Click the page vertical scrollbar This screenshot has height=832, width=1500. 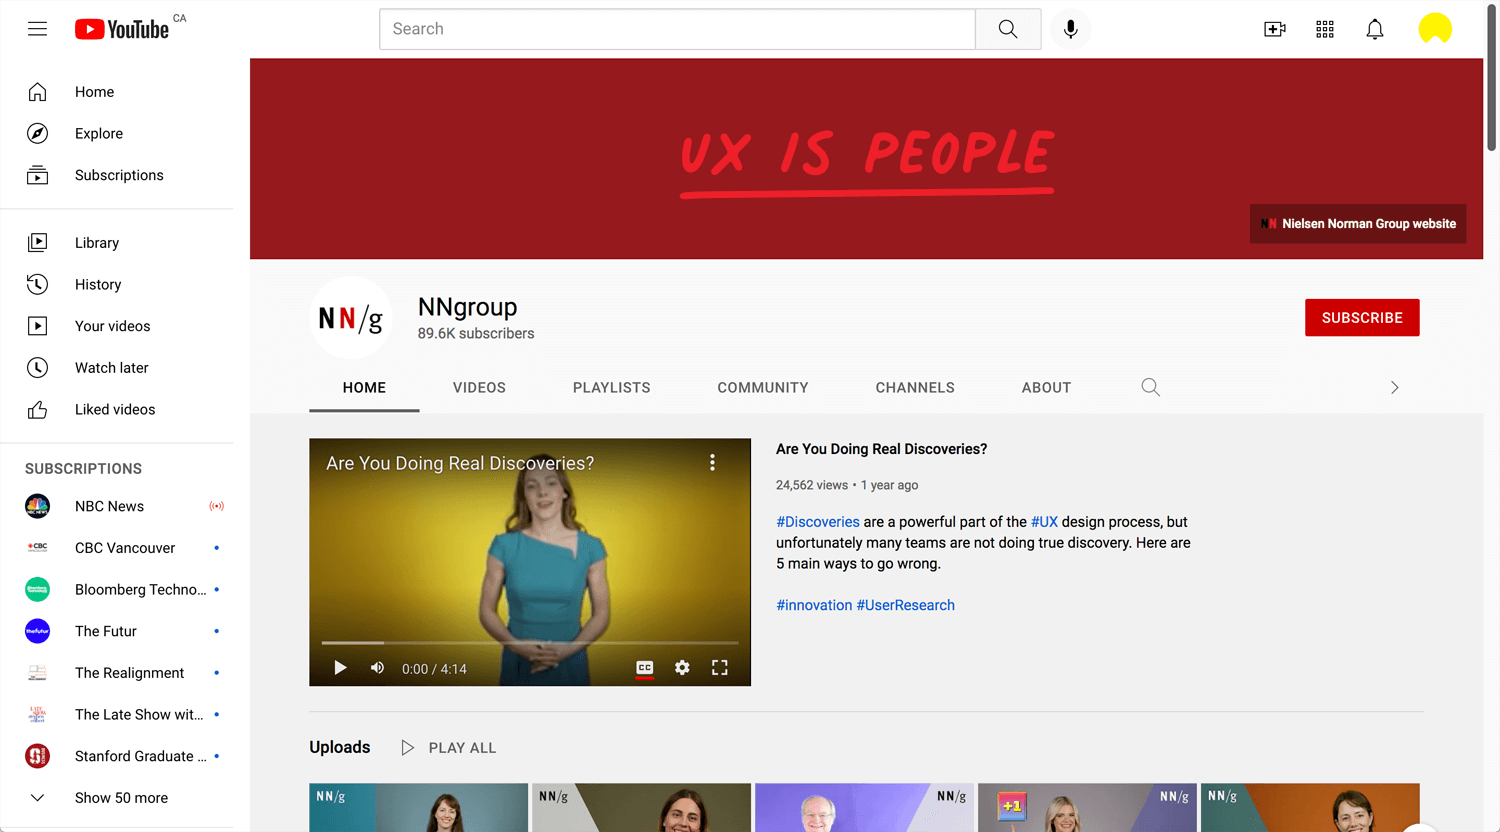coord(1492,80)
